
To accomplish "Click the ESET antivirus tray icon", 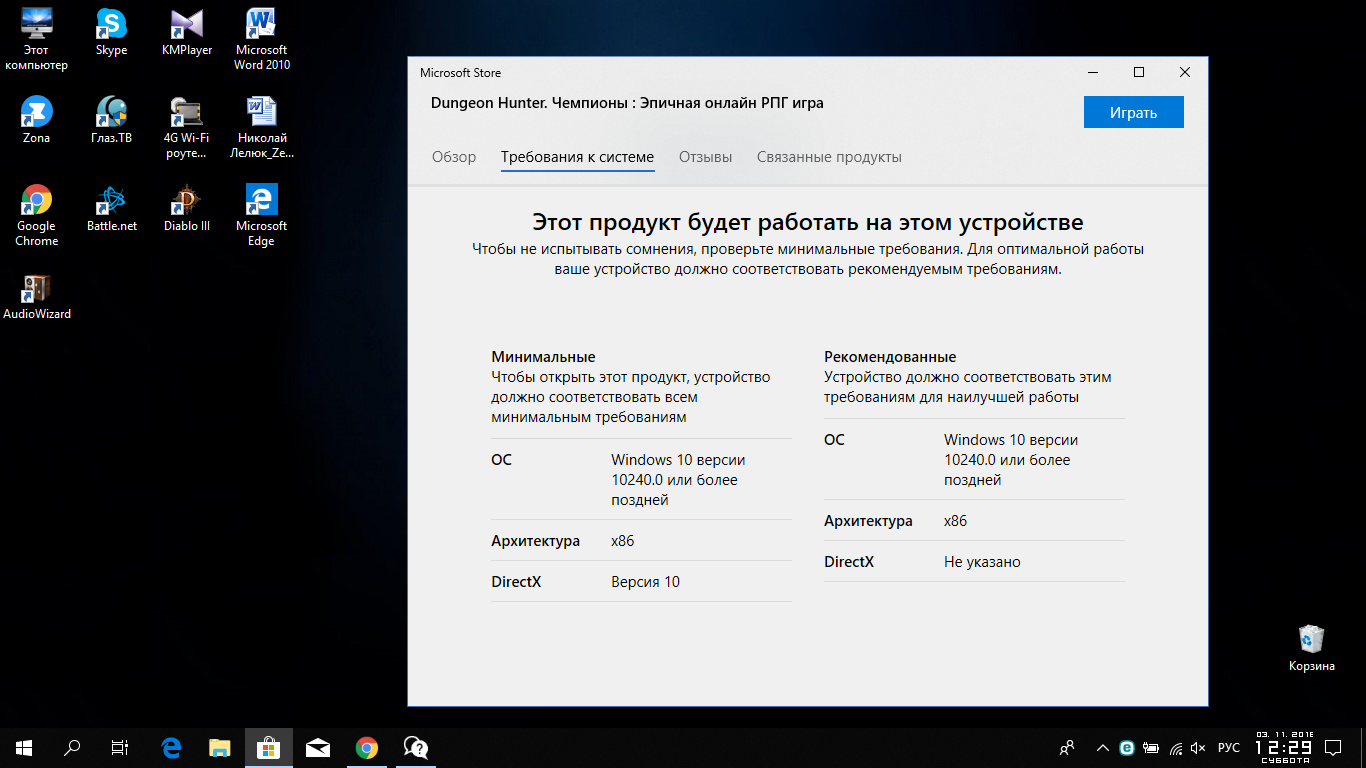I will pos(1127,747).
